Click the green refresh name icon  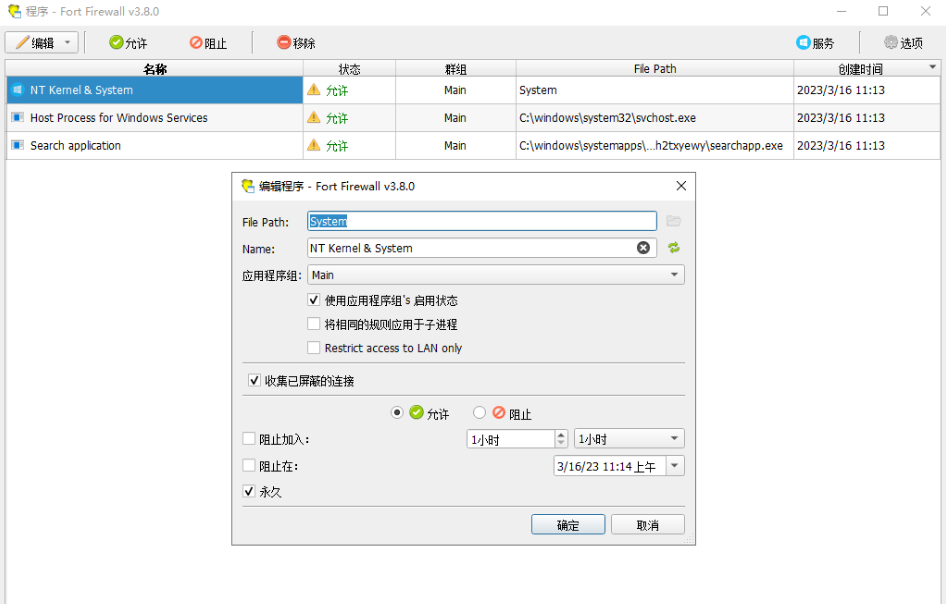click(673, 247)
